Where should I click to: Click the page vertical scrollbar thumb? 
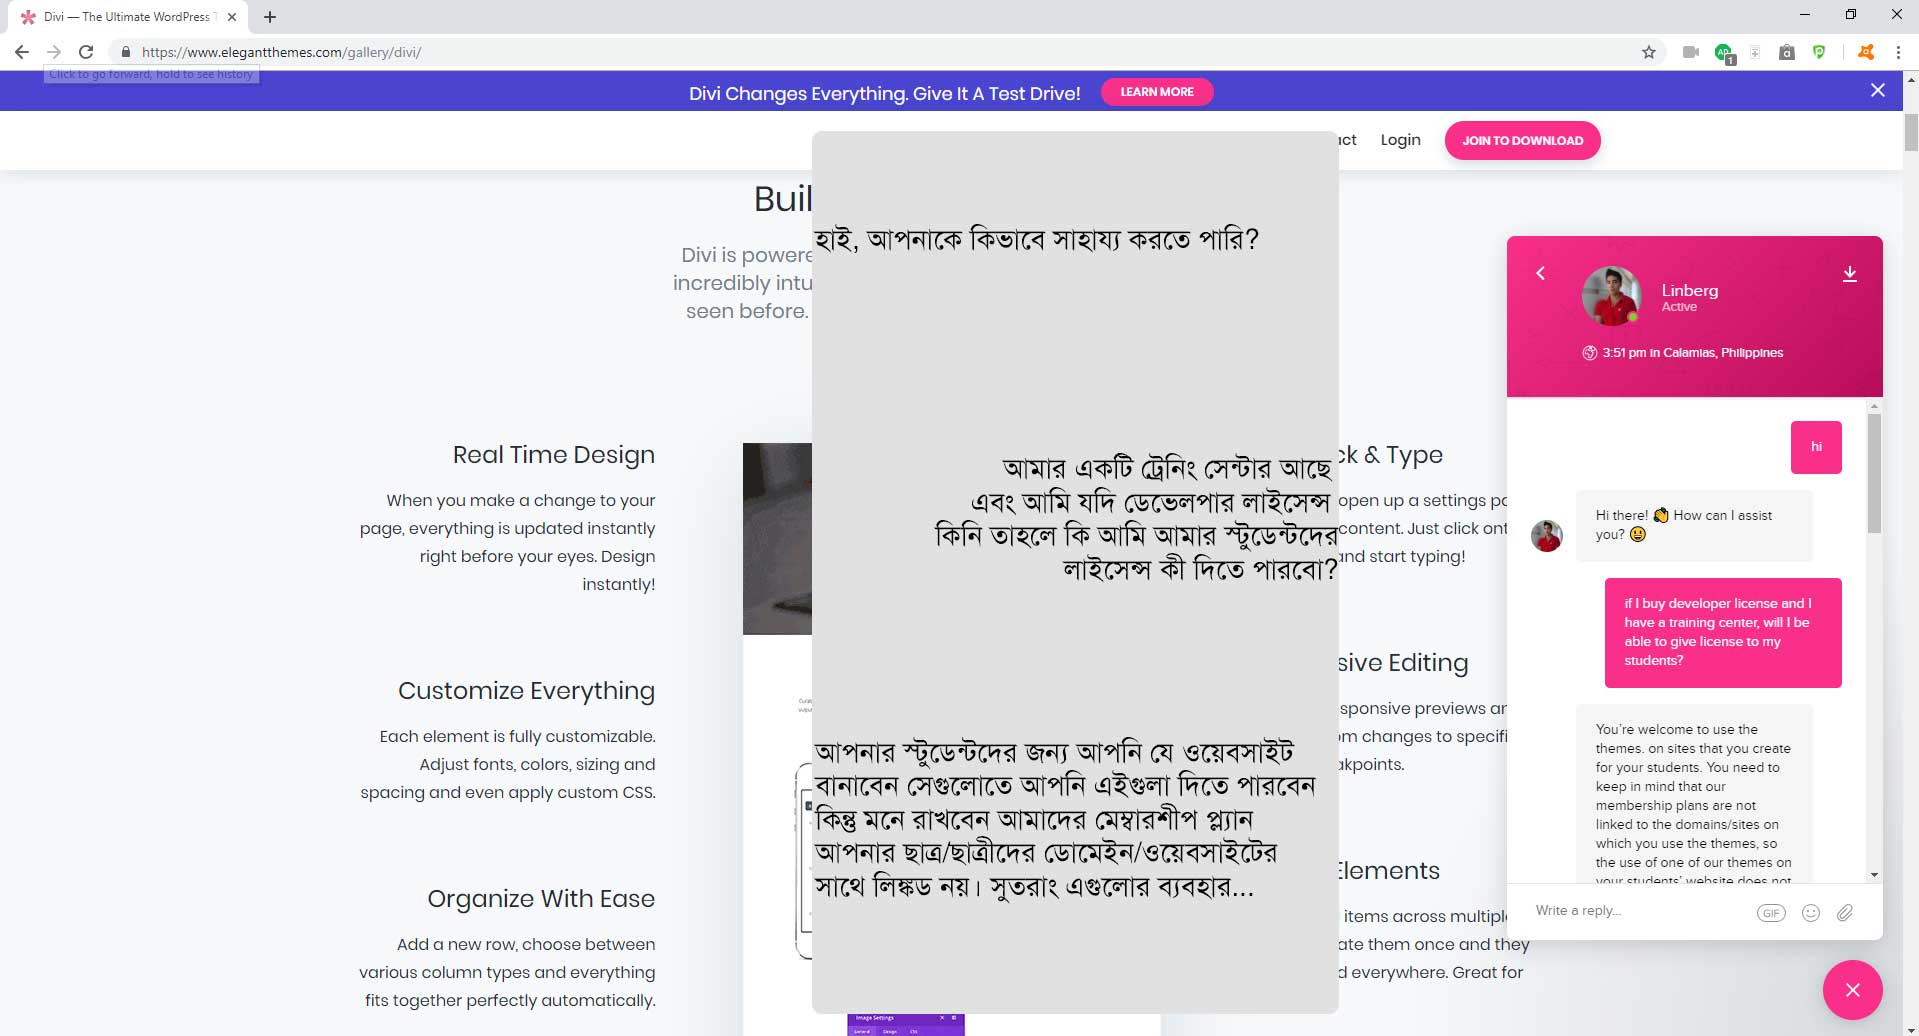(x=1911, y=133)
